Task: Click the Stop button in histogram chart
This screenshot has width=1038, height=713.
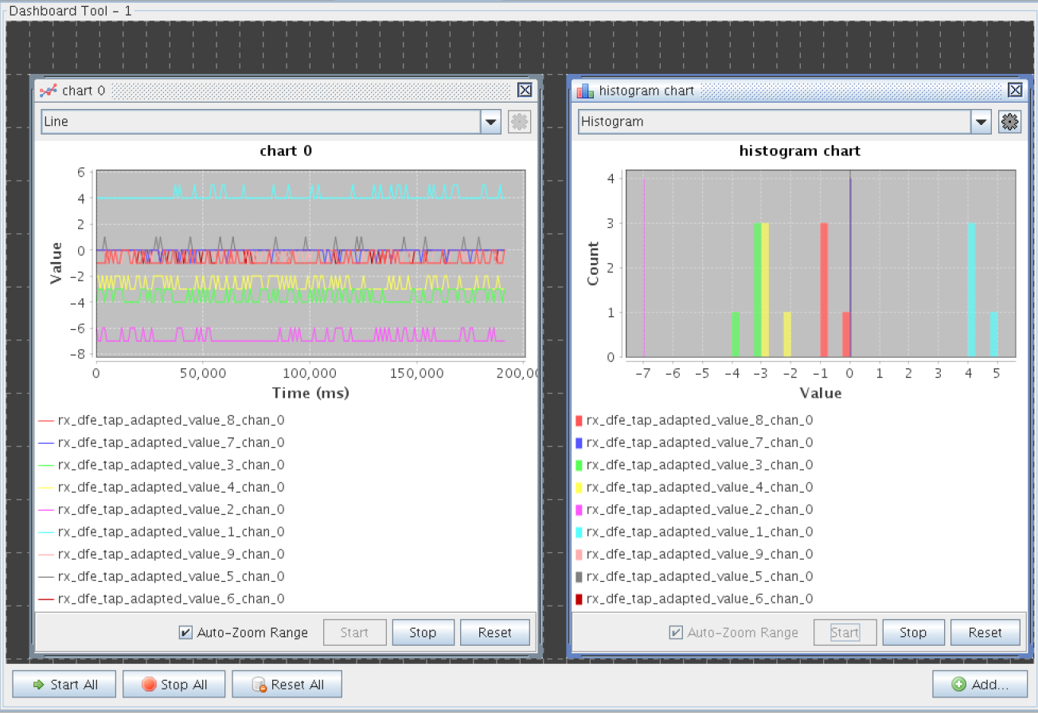Action: pyautogui.click(x=913, y=633)
